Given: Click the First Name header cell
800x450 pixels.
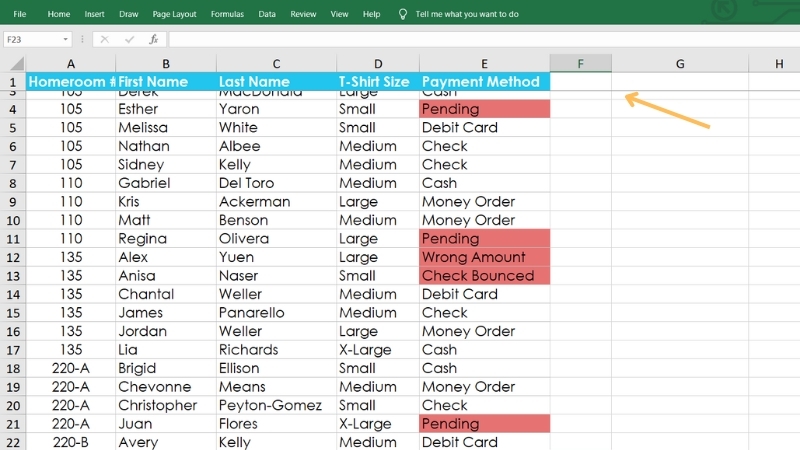Looking at the screenshot, I should tap(166, 82).
